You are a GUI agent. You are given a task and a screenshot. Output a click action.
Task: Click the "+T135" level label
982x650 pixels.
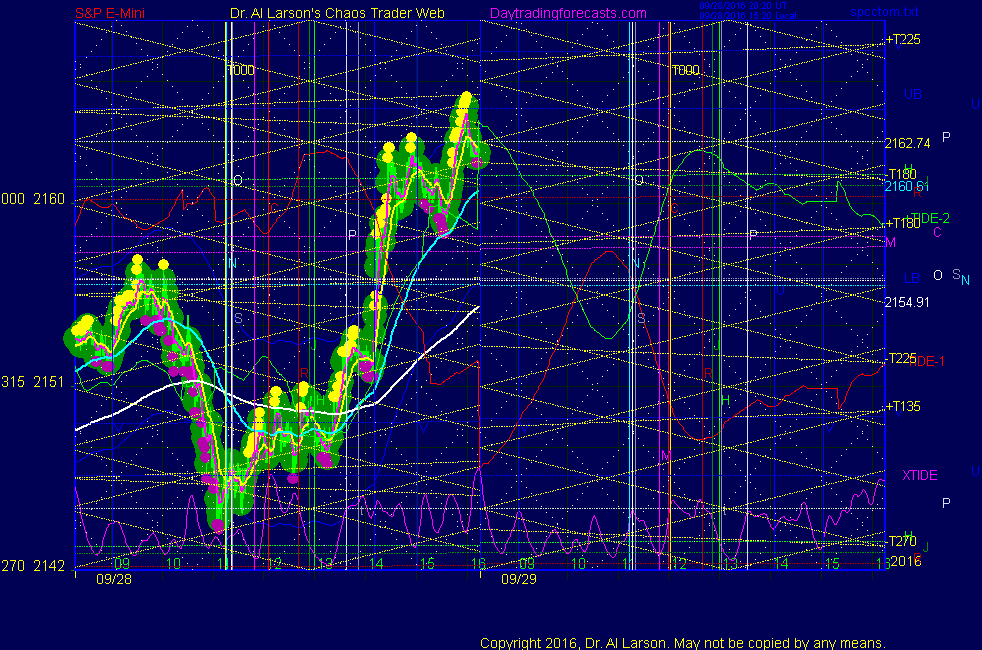[x=903, y=406]
